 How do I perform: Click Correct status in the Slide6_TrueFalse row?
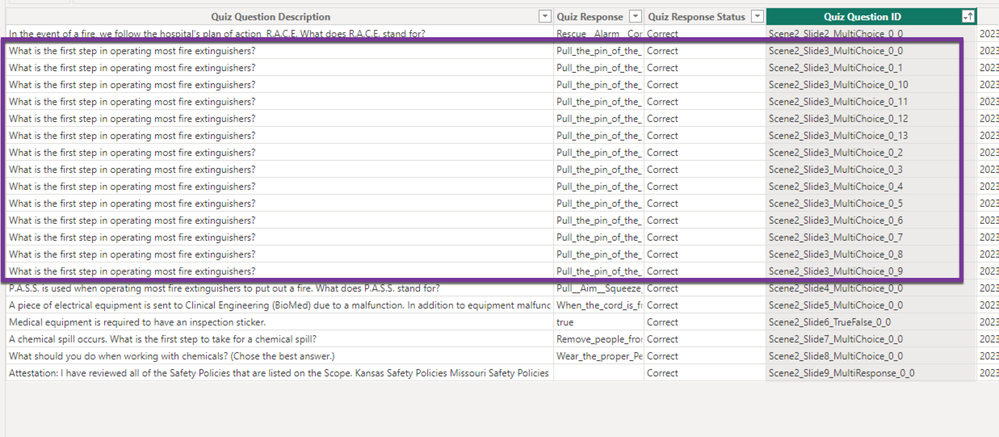click(705, 322)
